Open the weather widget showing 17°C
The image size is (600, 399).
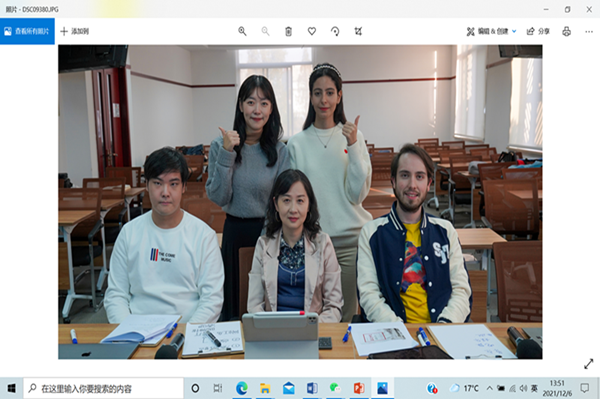464,388
